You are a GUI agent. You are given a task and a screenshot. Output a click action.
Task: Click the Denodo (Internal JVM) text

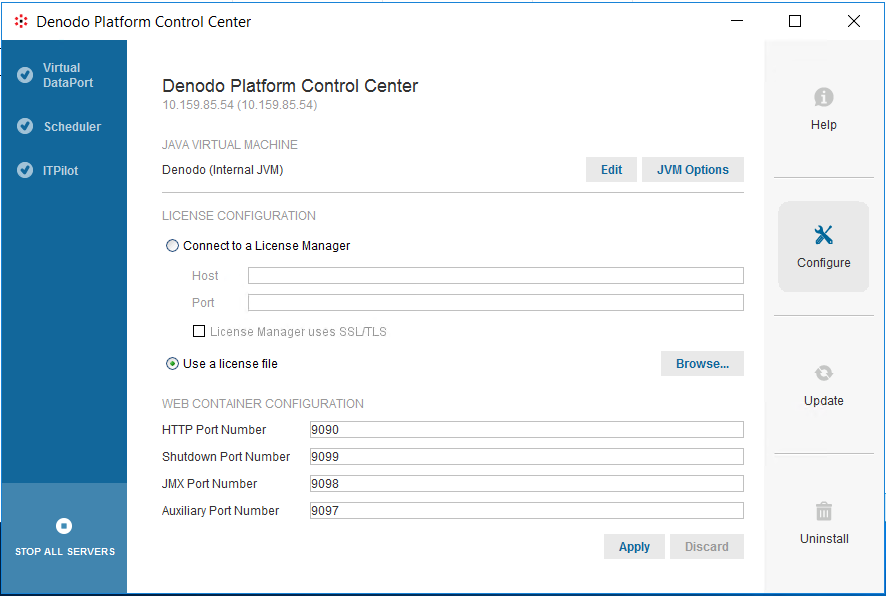[223, 170]
